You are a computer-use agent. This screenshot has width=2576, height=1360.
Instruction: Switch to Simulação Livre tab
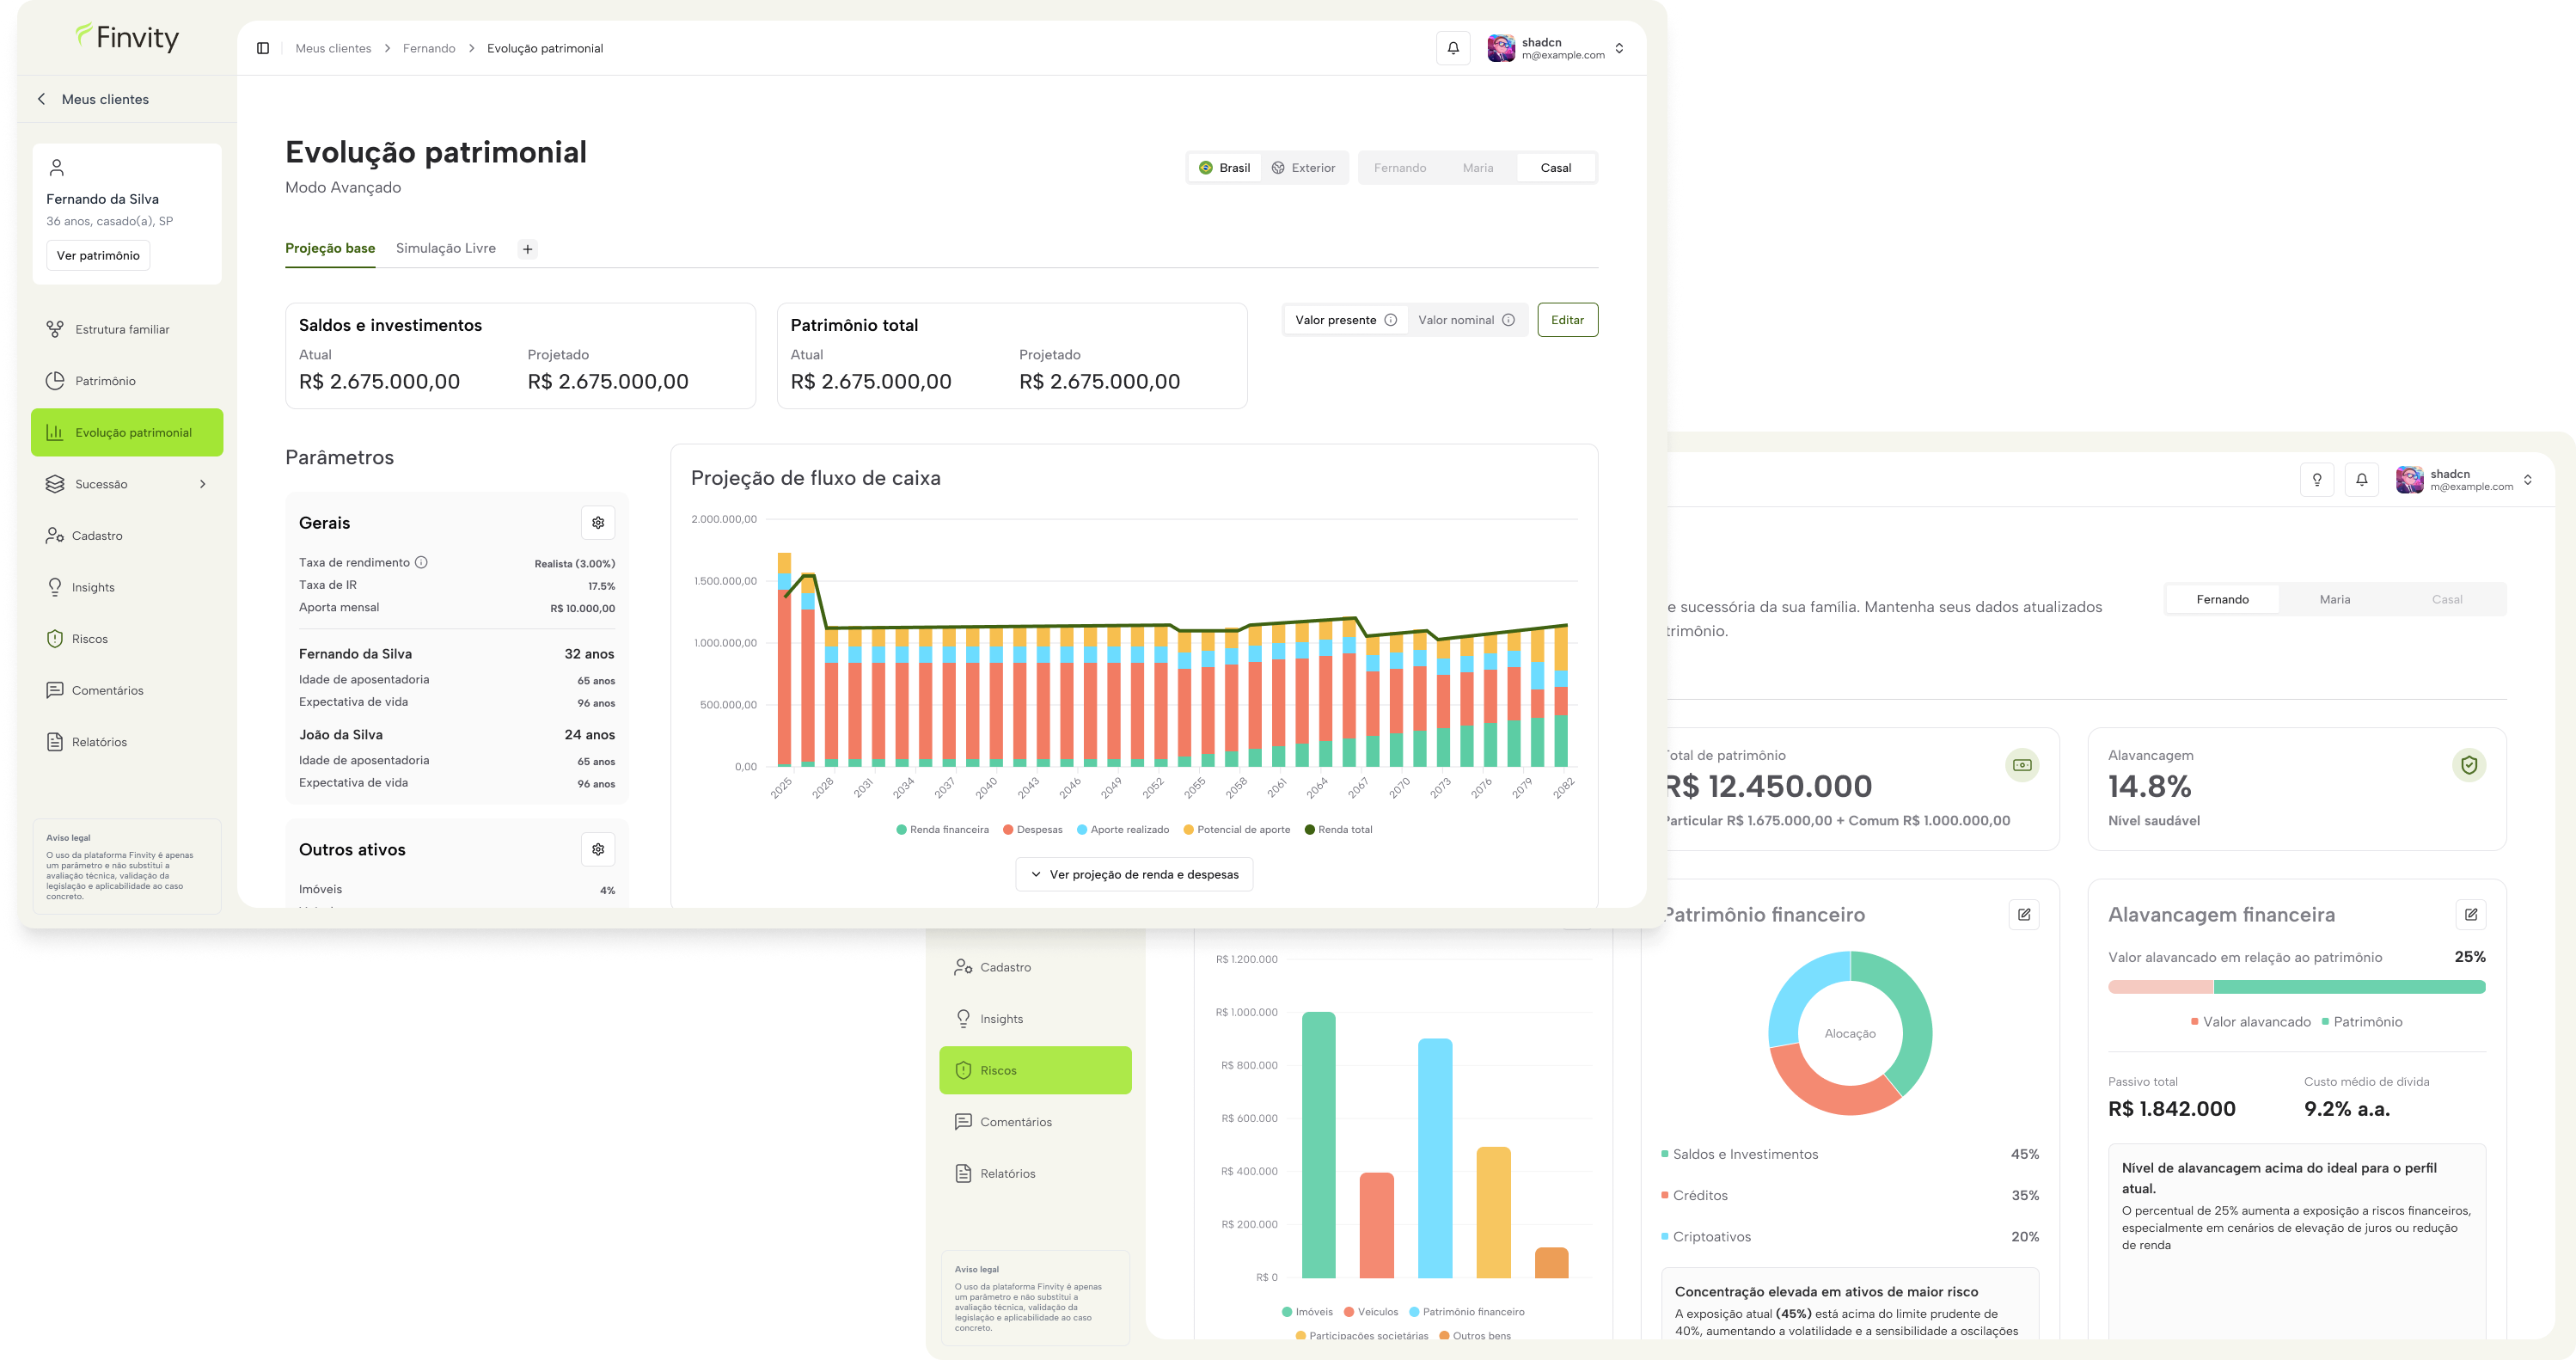[445, 248]
